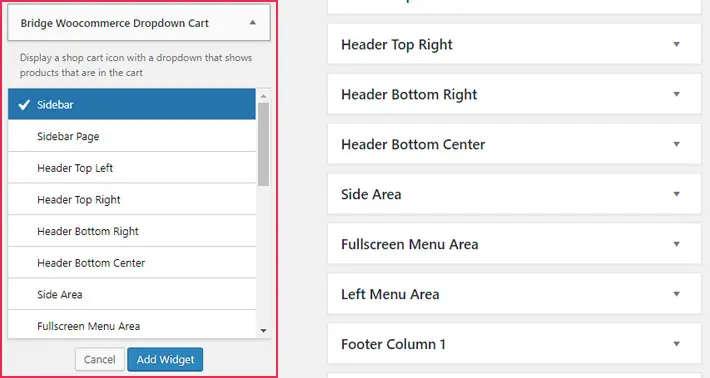Expand the Left Menu Area panel arrow
The width and height of the screenshot is (710, 378).
[x=676, y=294]
